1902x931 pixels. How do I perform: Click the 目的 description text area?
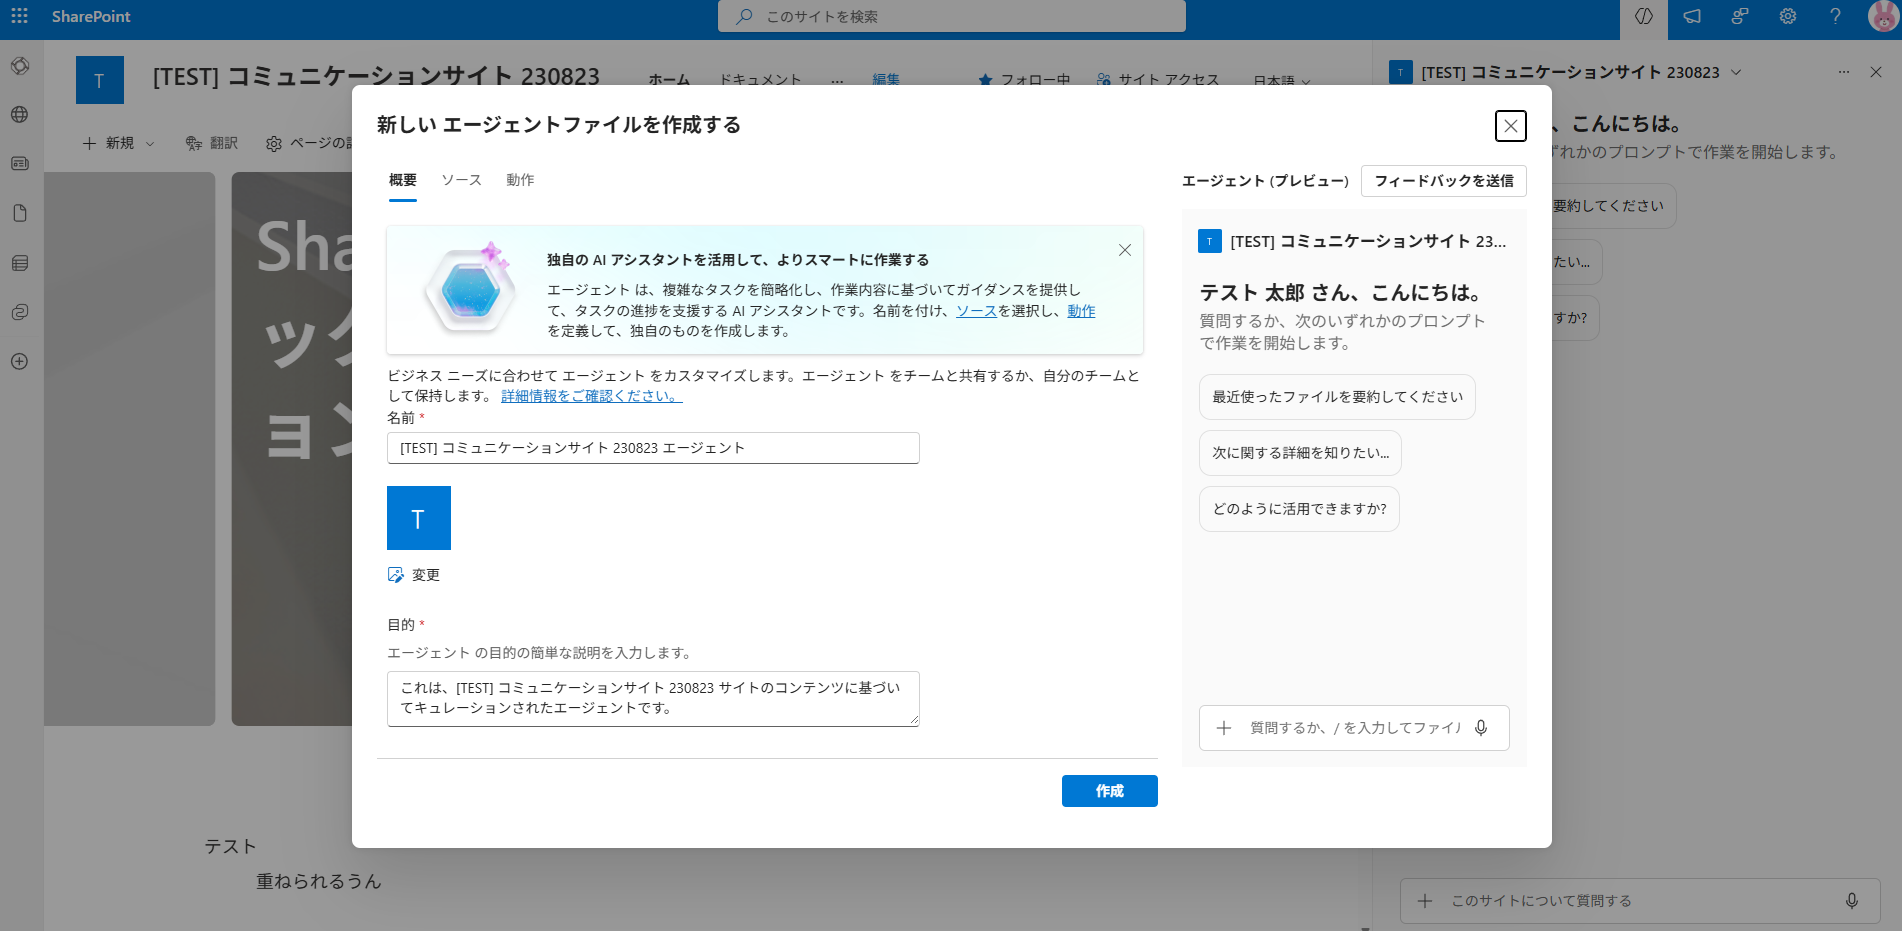(x=652, y=698)
